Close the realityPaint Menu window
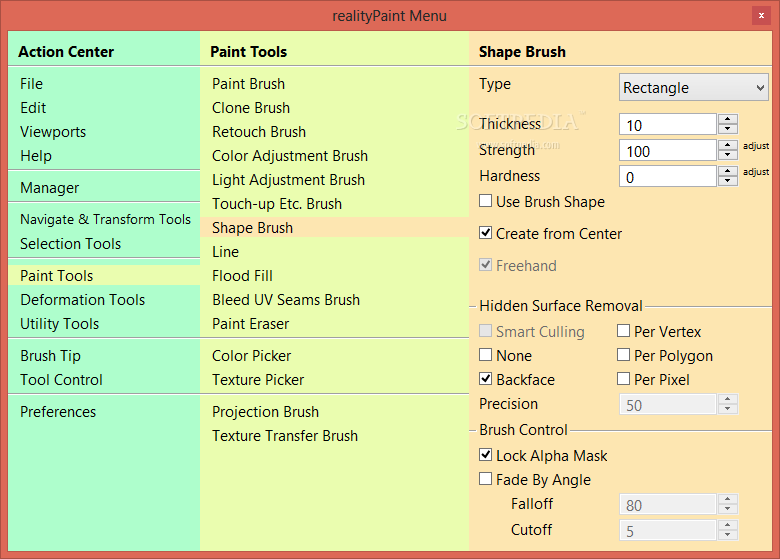Viewport: 780px width, 559px height. point(761,16)
